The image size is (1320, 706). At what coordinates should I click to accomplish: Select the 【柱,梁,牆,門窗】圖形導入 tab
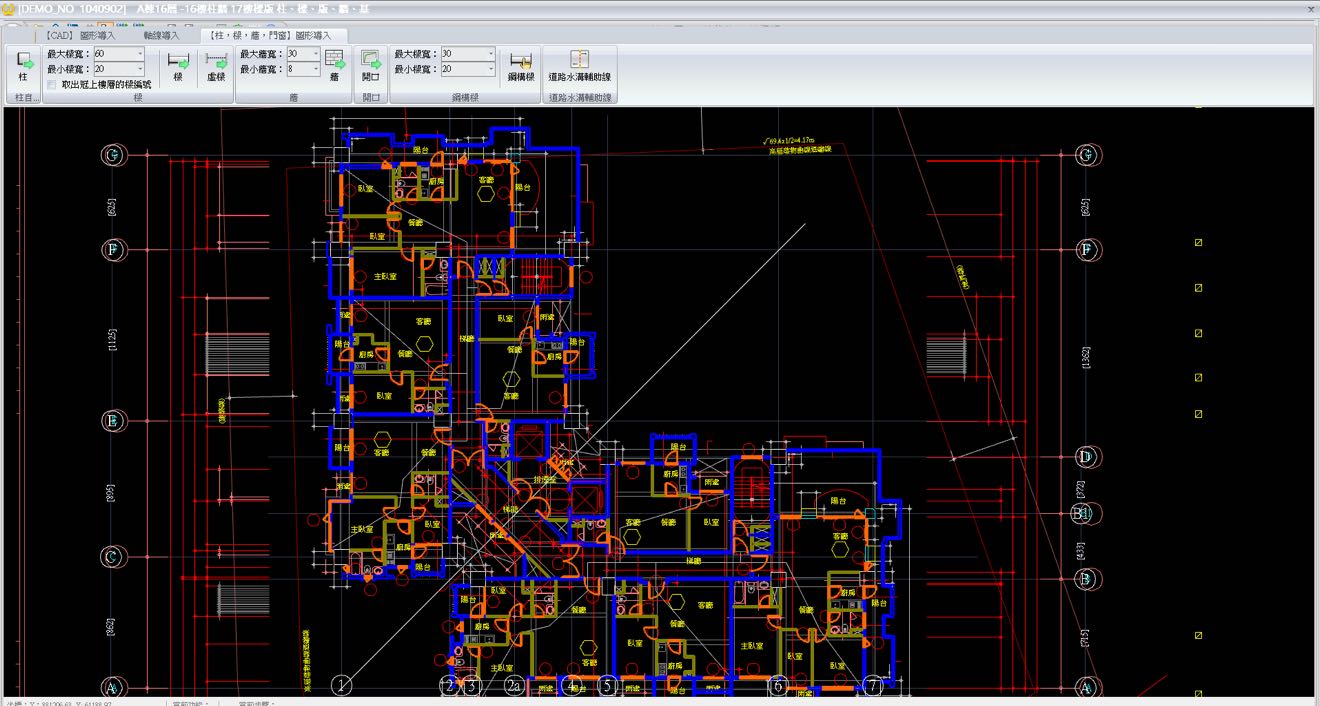pos(272,35)
